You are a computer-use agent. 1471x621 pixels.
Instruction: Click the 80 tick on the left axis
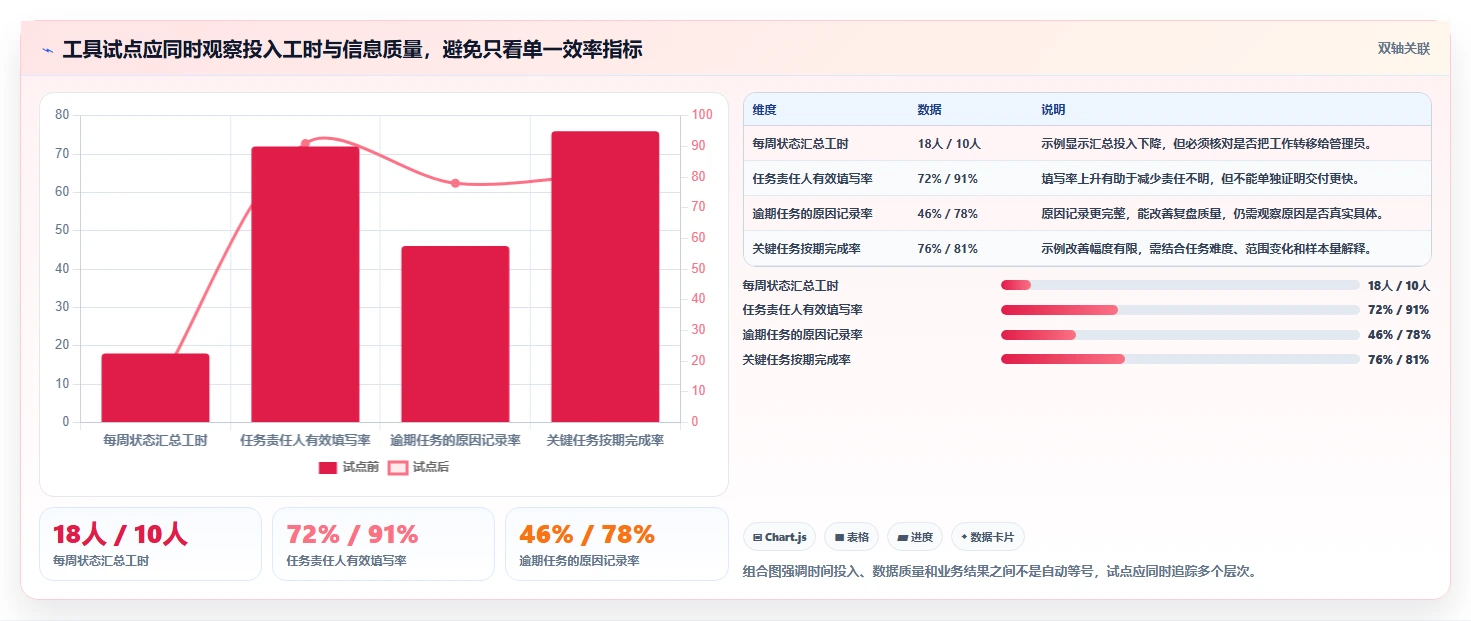[x=62, y=115]
